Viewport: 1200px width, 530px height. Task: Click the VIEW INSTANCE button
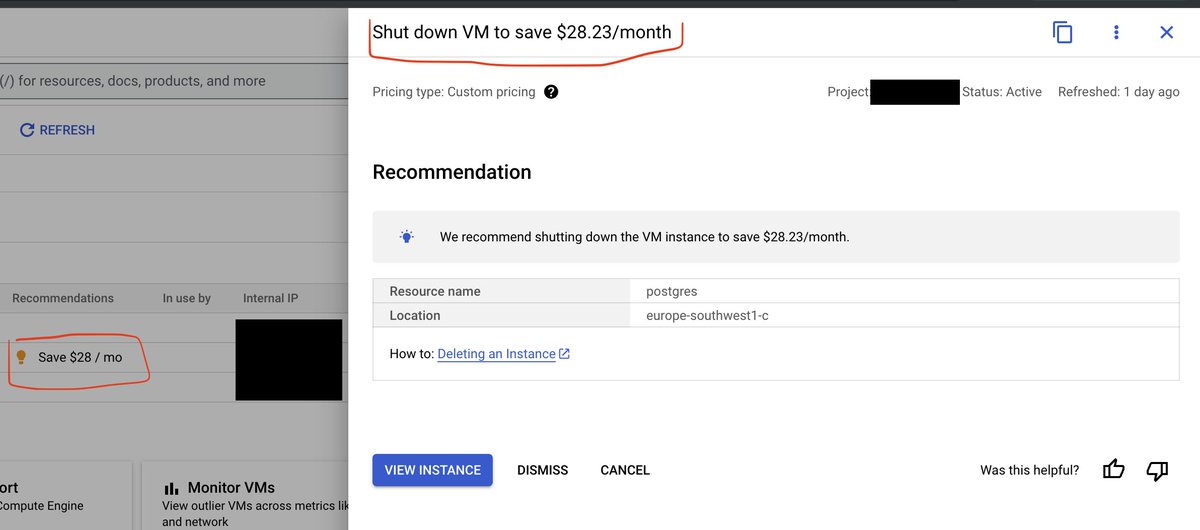432,470
